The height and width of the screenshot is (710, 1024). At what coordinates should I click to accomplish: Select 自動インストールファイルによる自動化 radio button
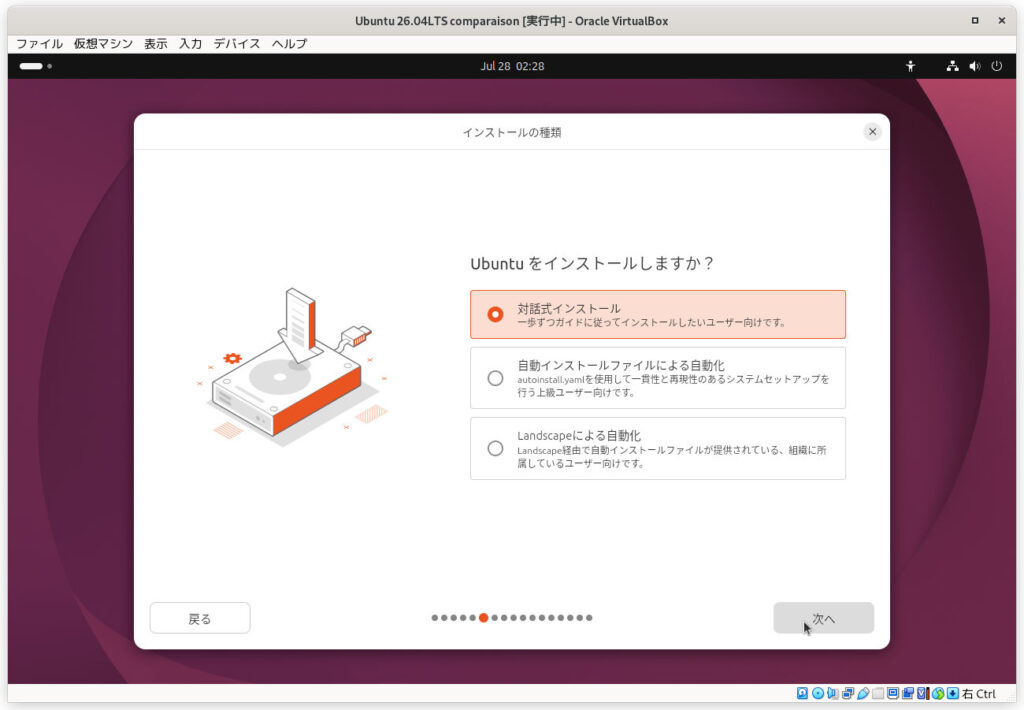click(495, 378)
